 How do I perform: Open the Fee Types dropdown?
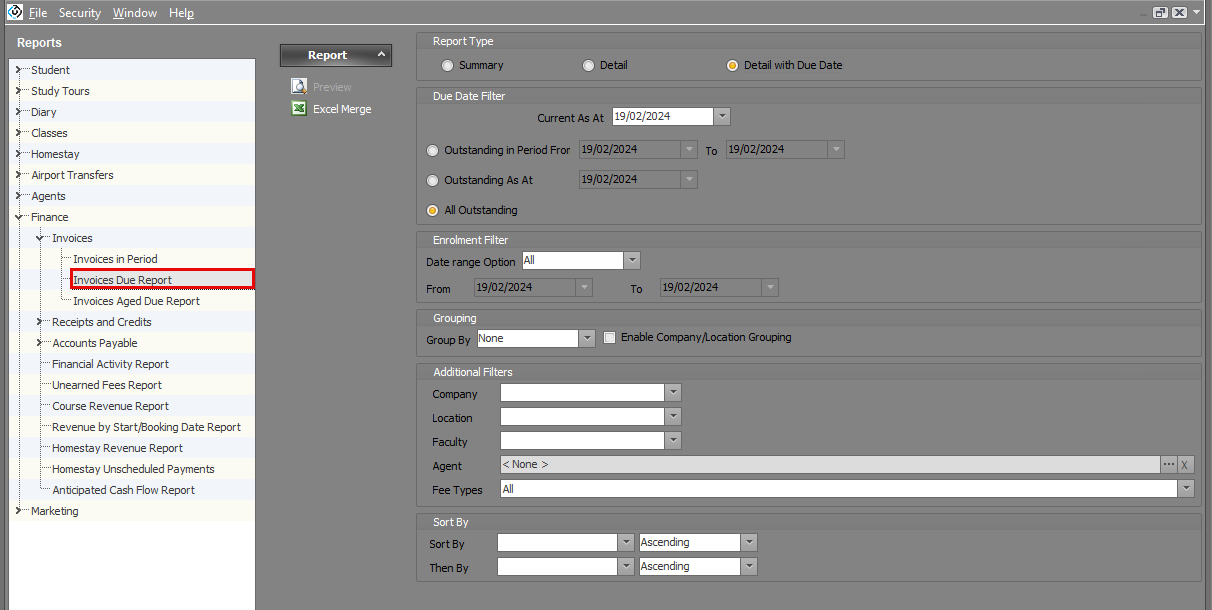click(1186, 489)
